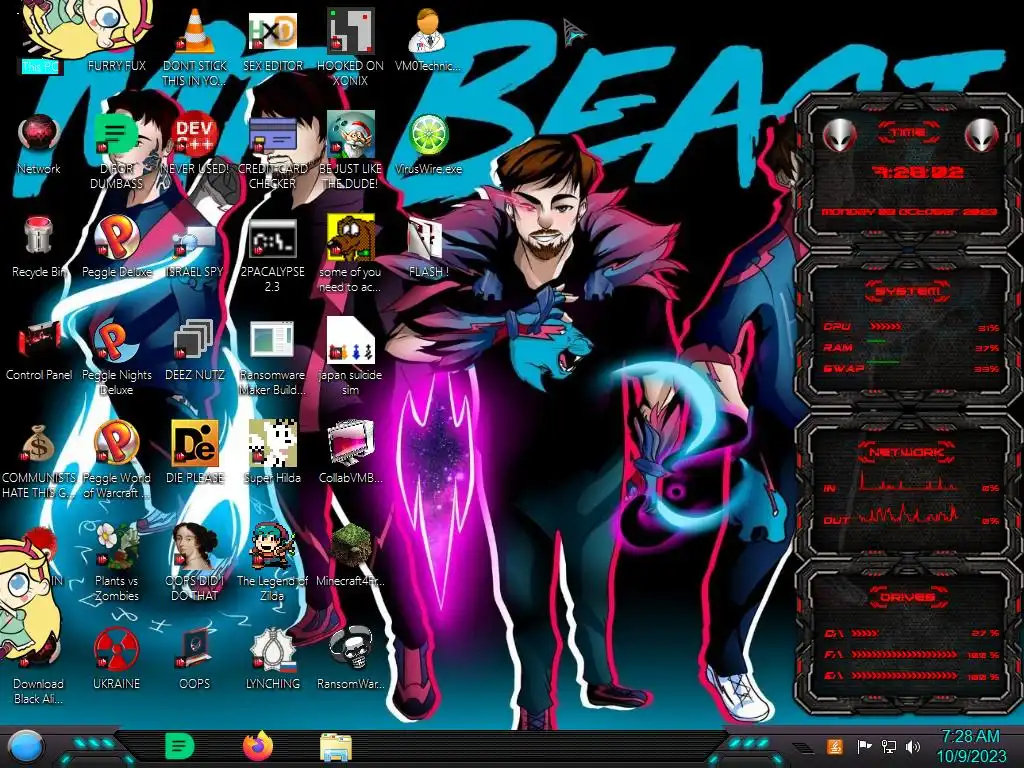Select the DRIVES gadget header
1024x768 pixels.
pyautogui.click(x=907, y=597)
